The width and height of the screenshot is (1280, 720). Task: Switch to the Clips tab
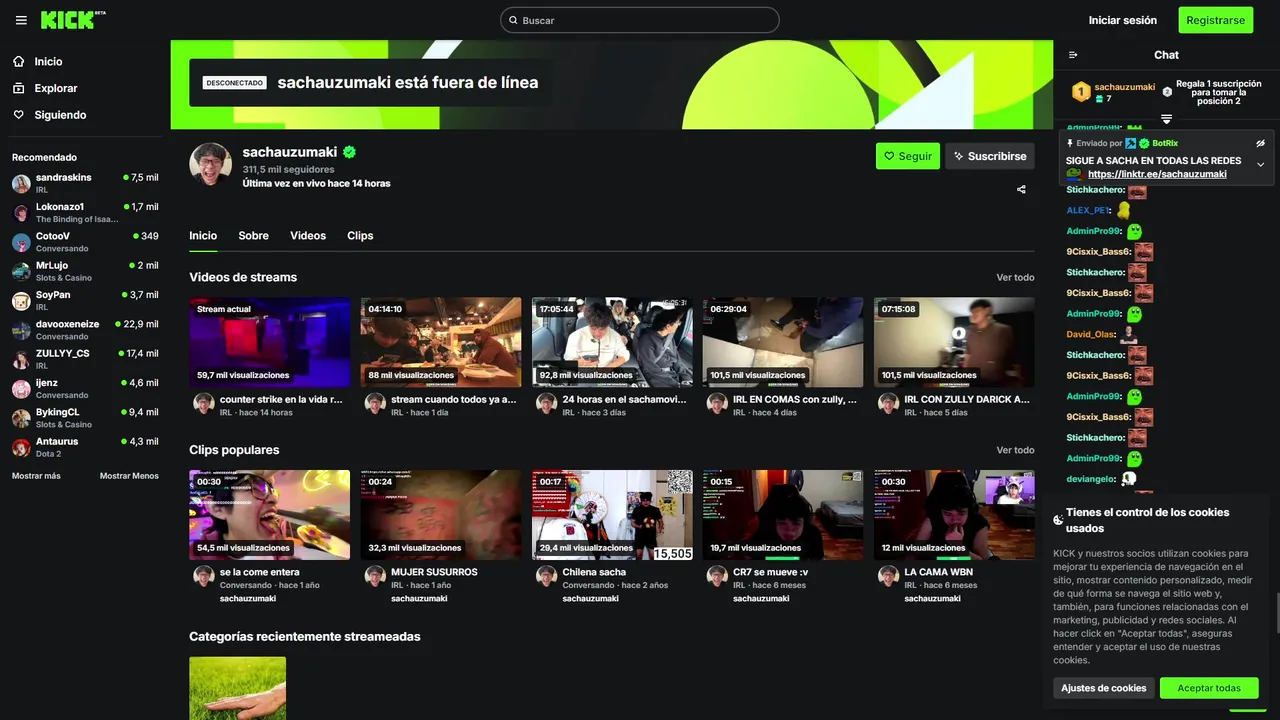tap(360, 236)
